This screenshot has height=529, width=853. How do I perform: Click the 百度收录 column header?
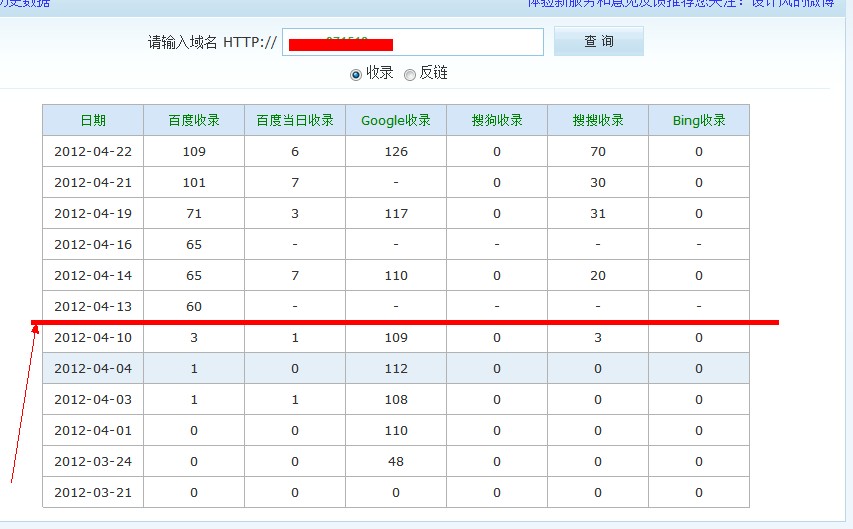coord(194,120)
